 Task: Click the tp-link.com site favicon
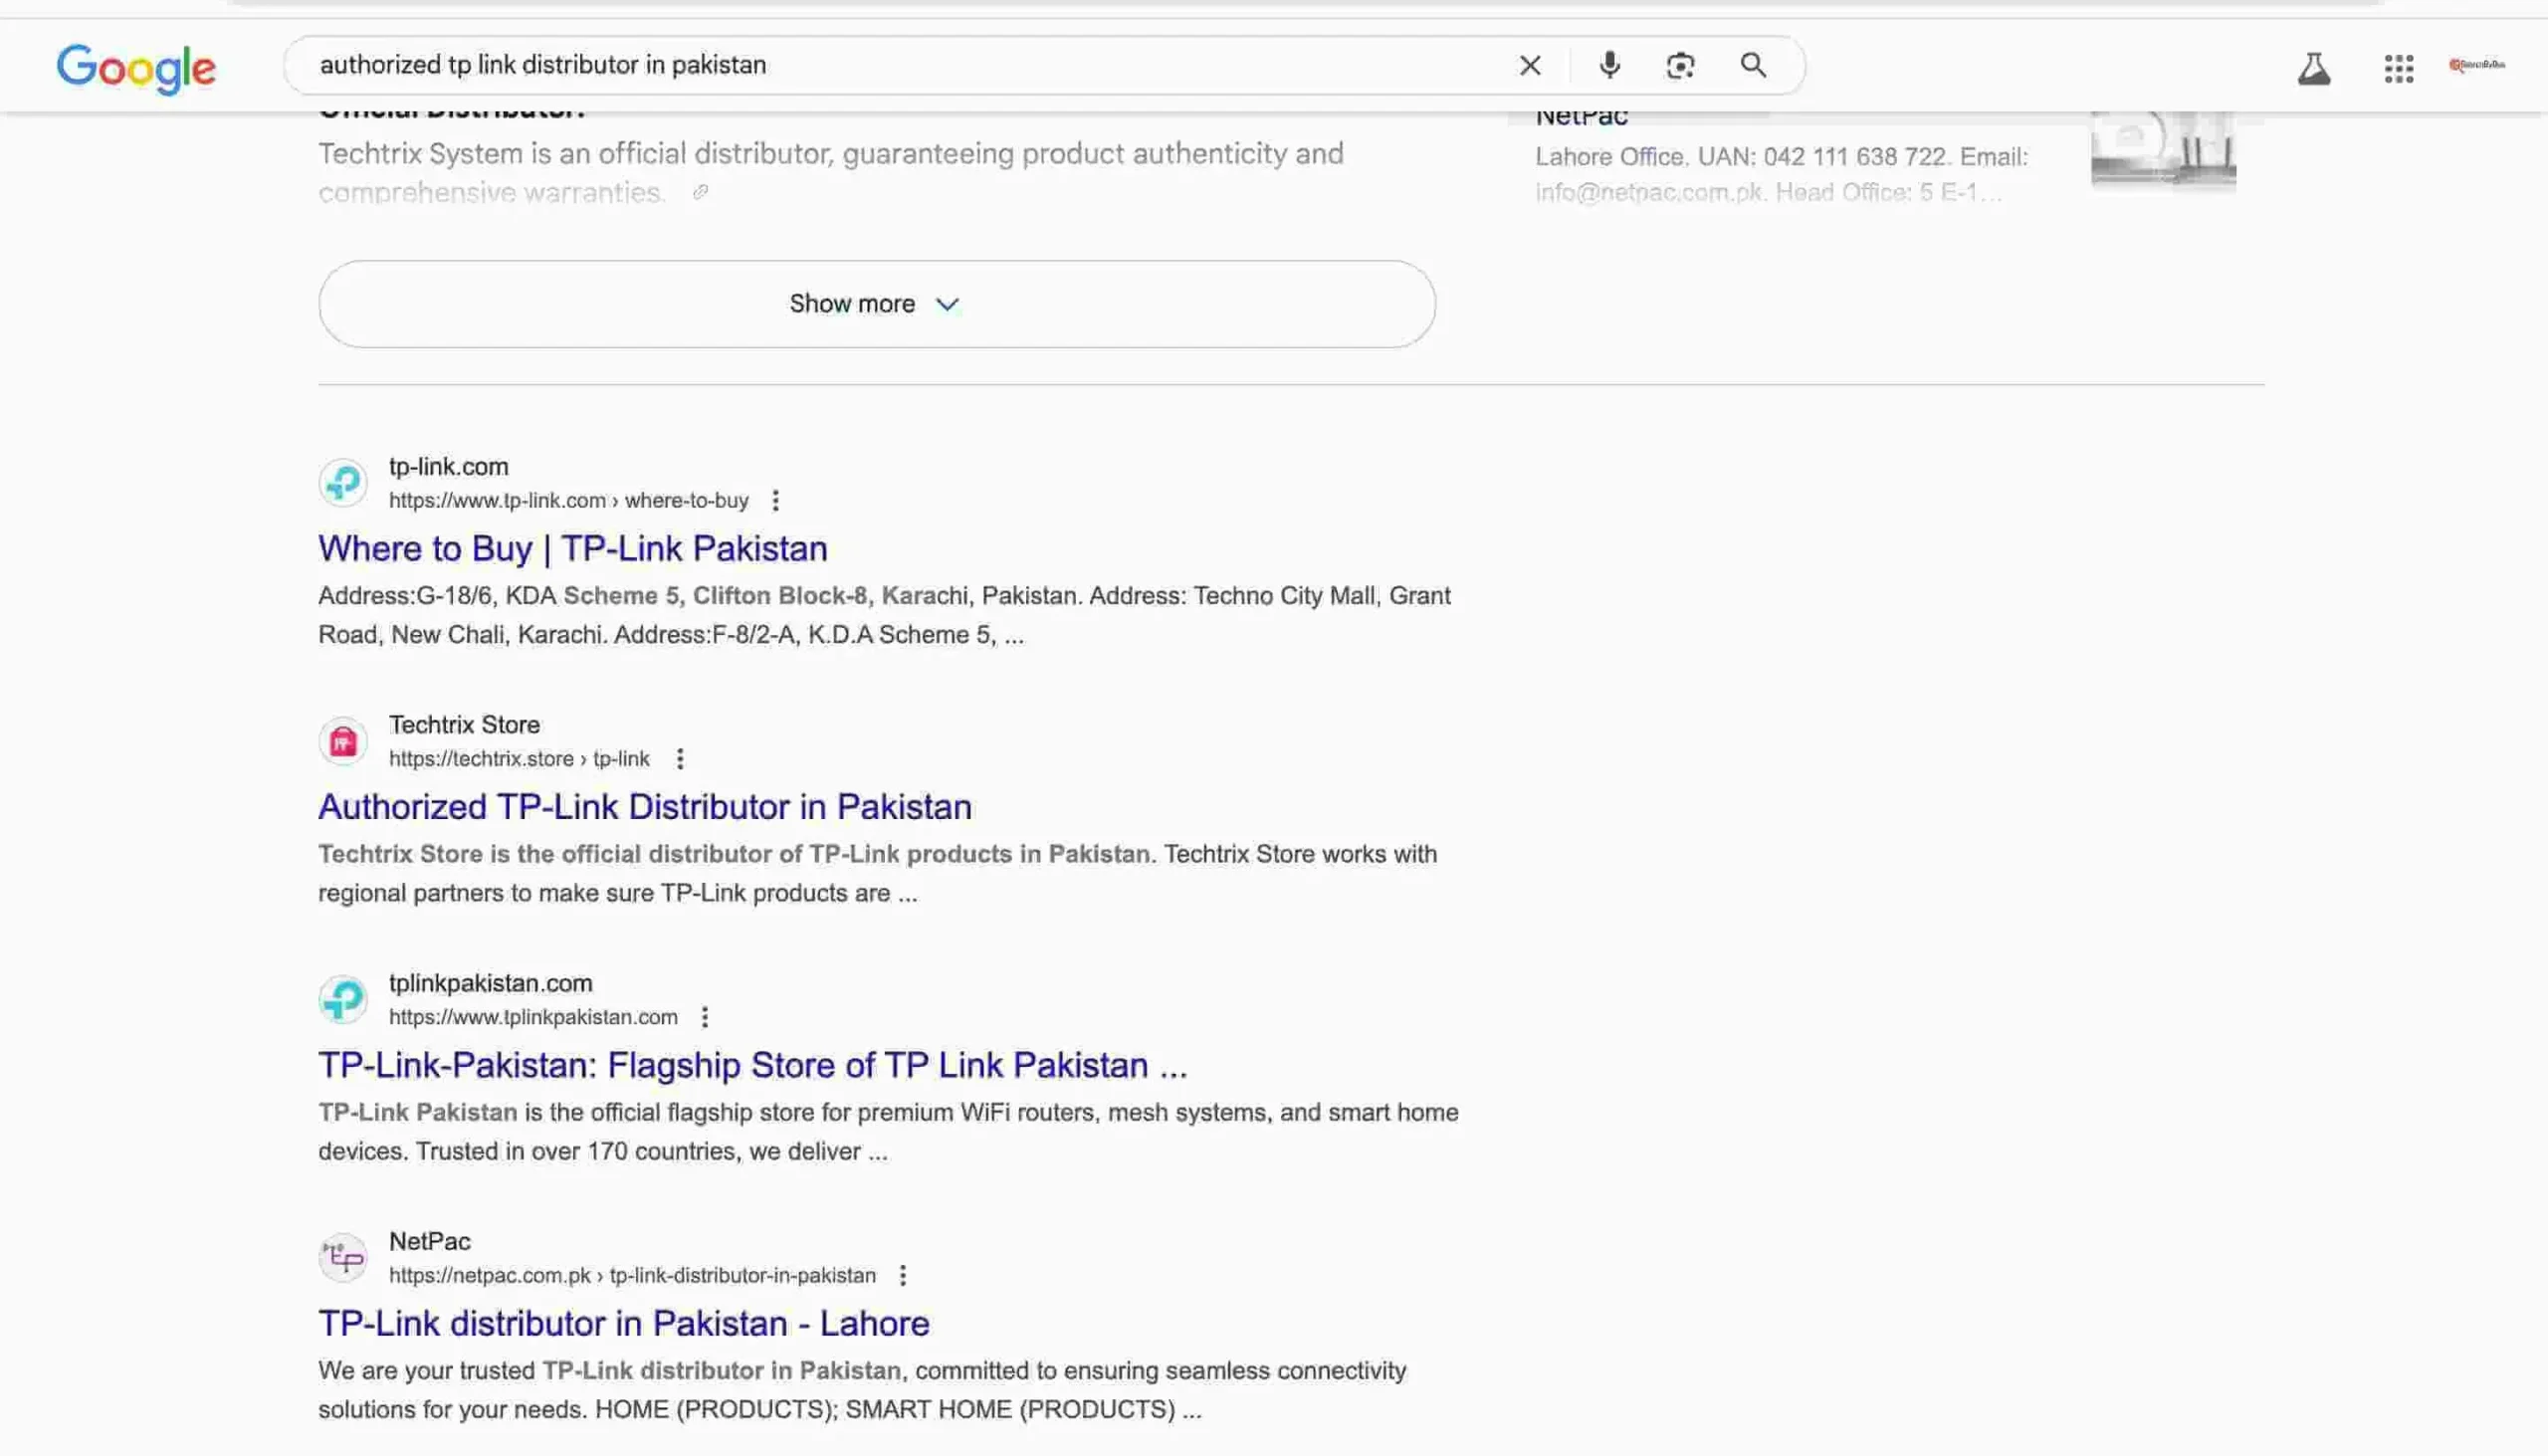click(x=343, y=482)
